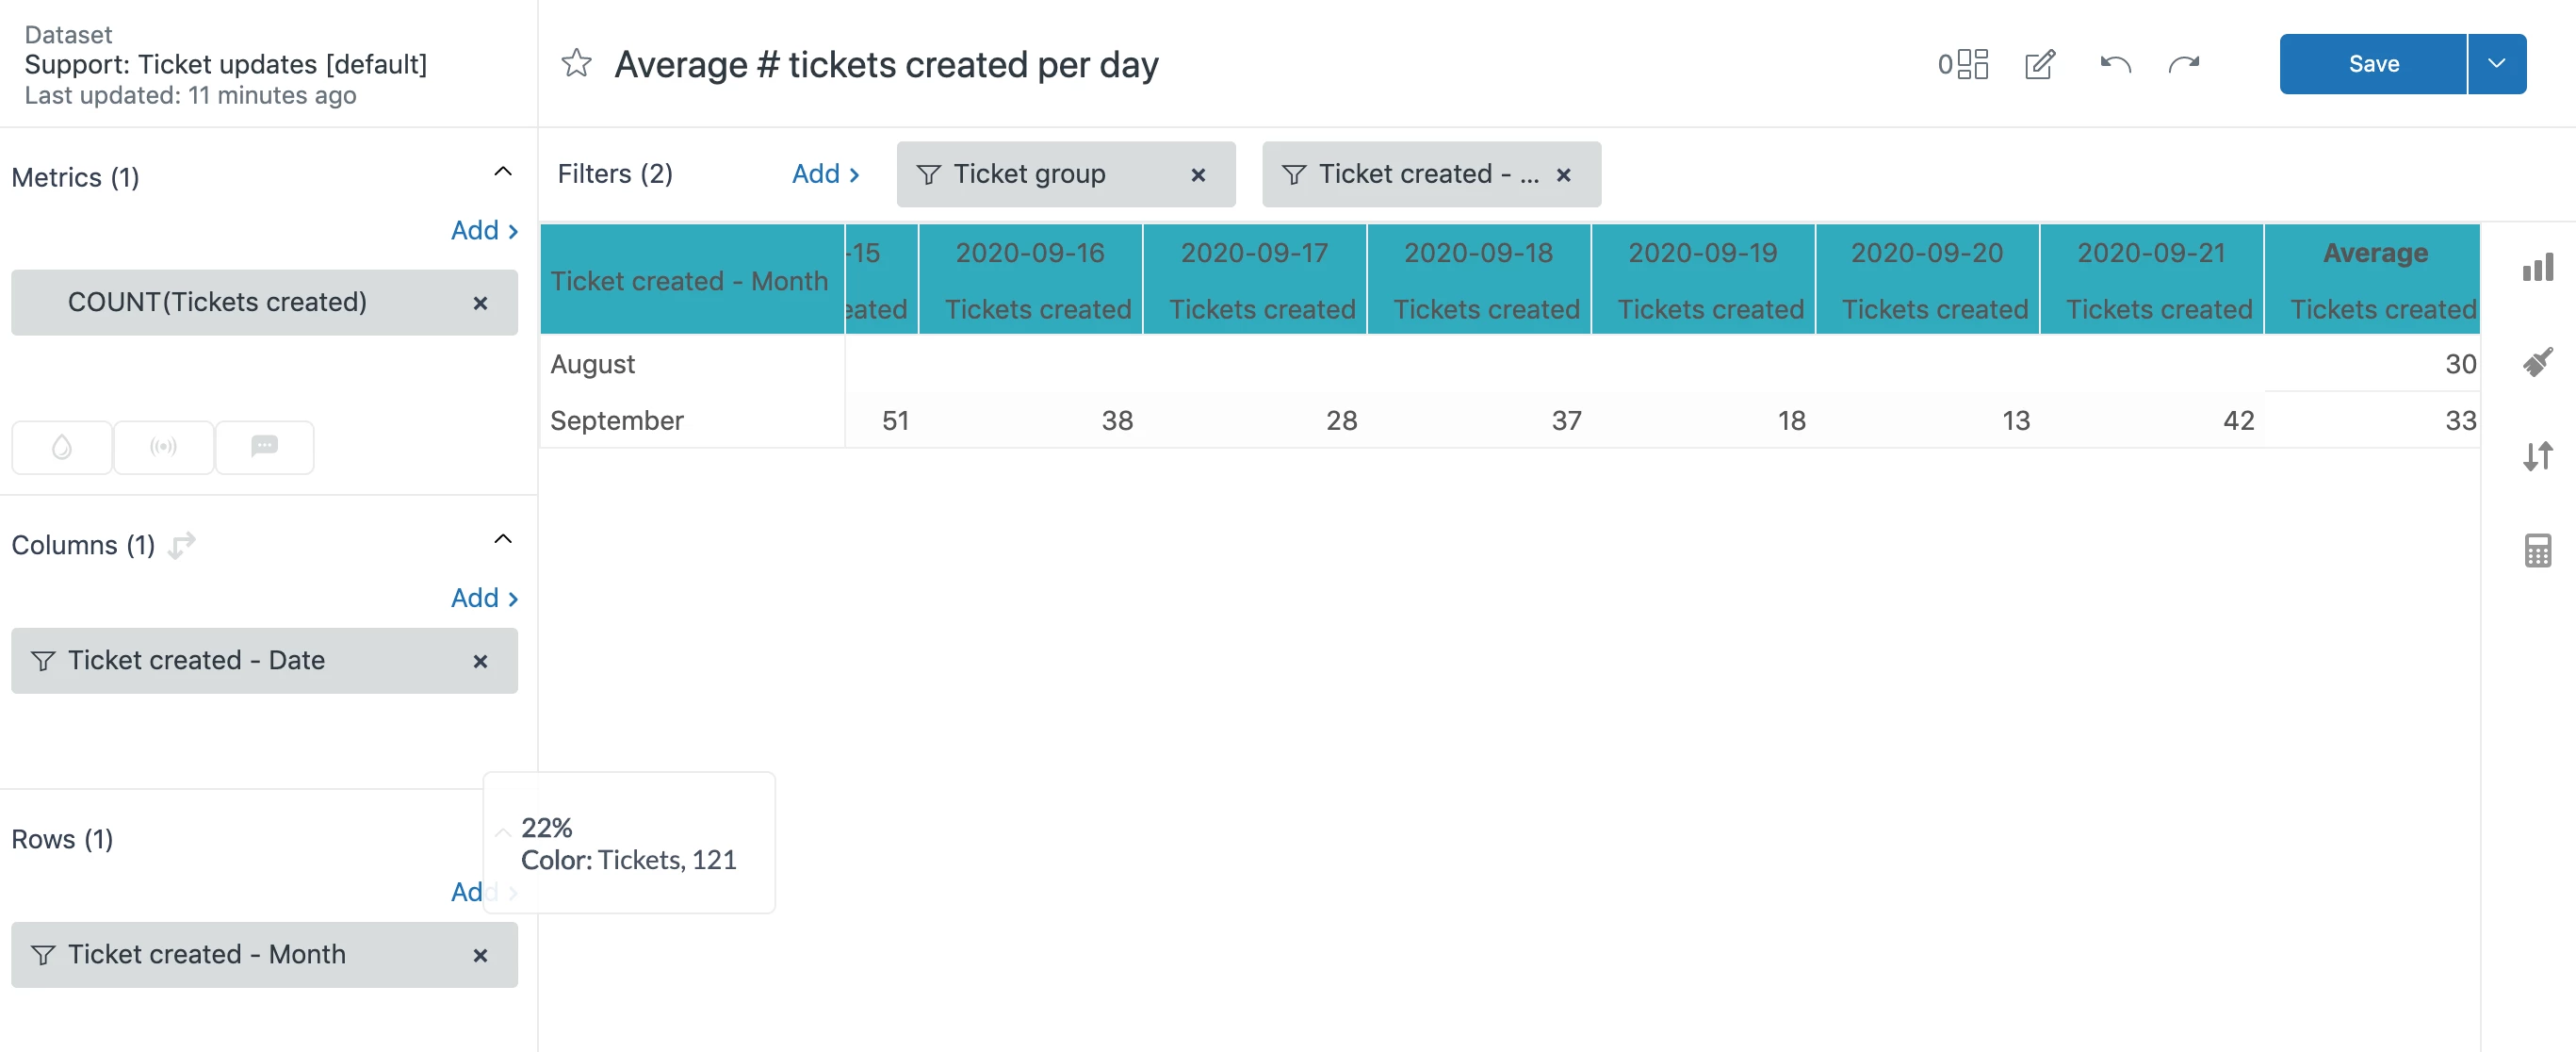Collapse the Metrics panel section

coord(503,172)
